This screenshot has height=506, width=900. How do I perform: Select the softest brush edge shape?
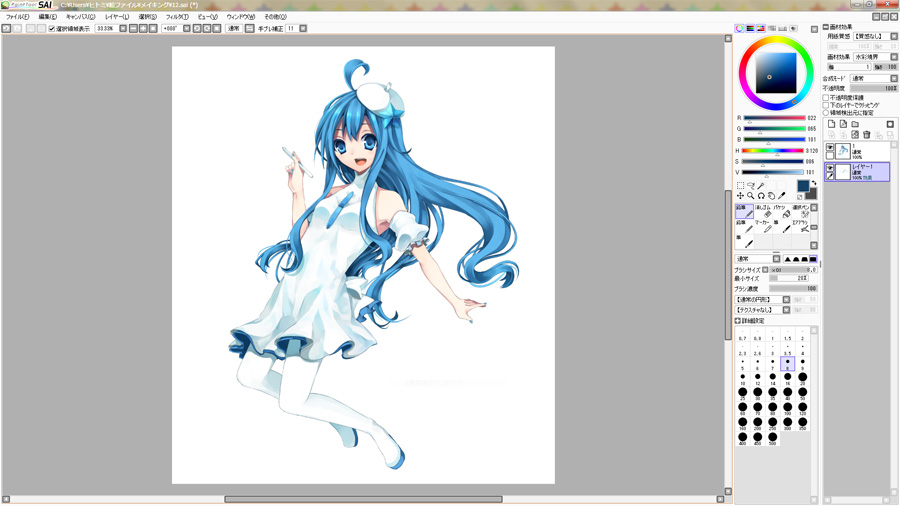click(788, 259)
